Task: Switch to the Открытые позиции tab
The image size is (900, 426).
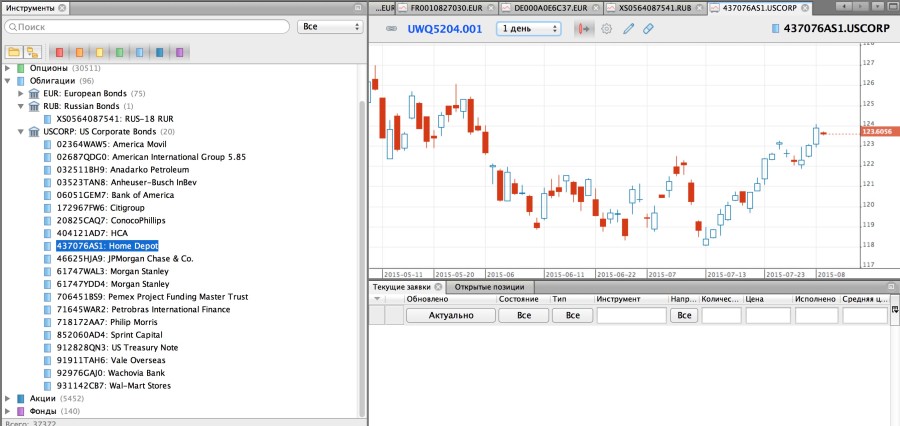Action: click(489, 287)
